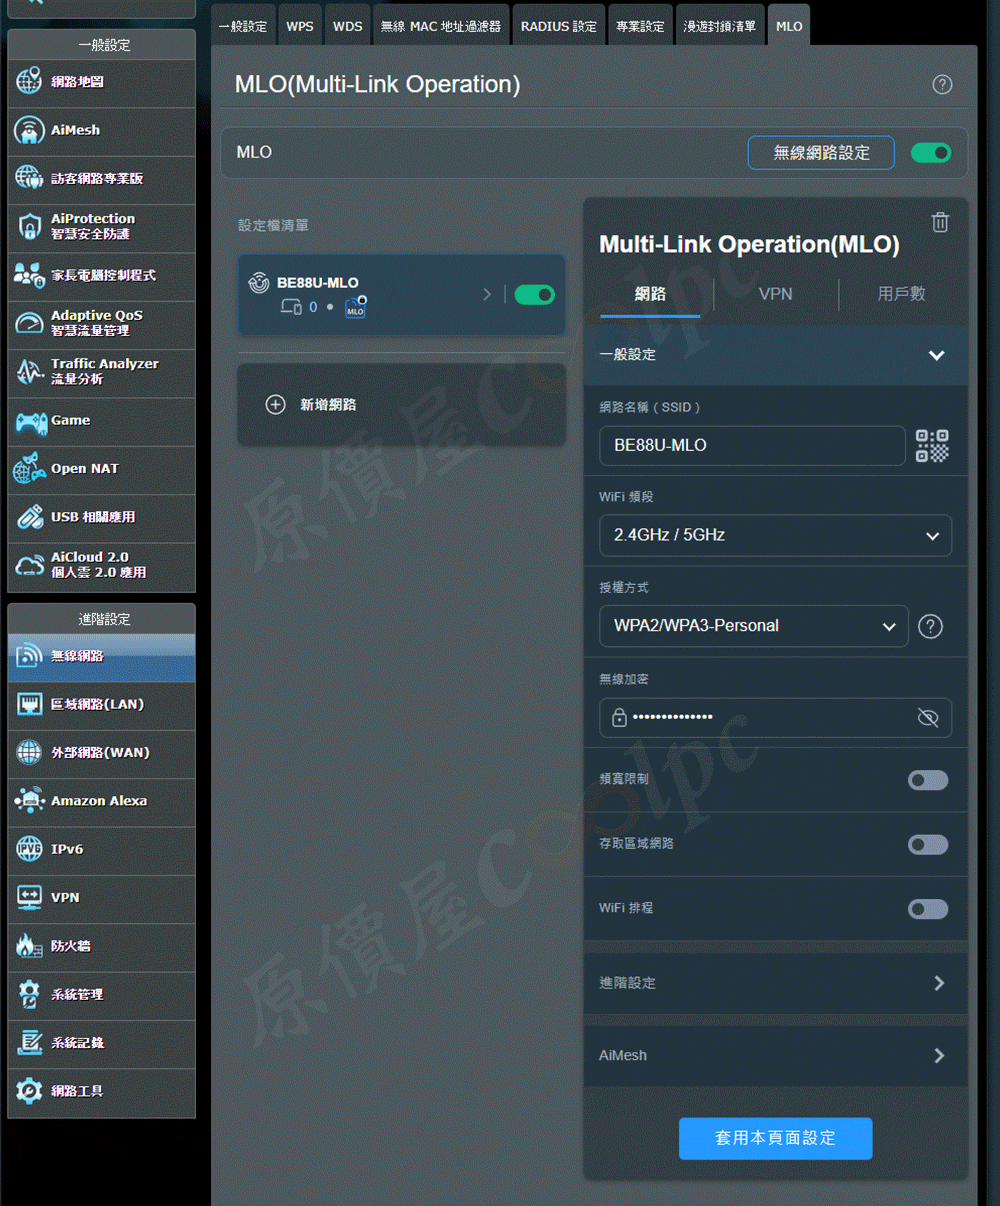Open the guest network pro (訪客網路專業版) icon

point(29,178)
